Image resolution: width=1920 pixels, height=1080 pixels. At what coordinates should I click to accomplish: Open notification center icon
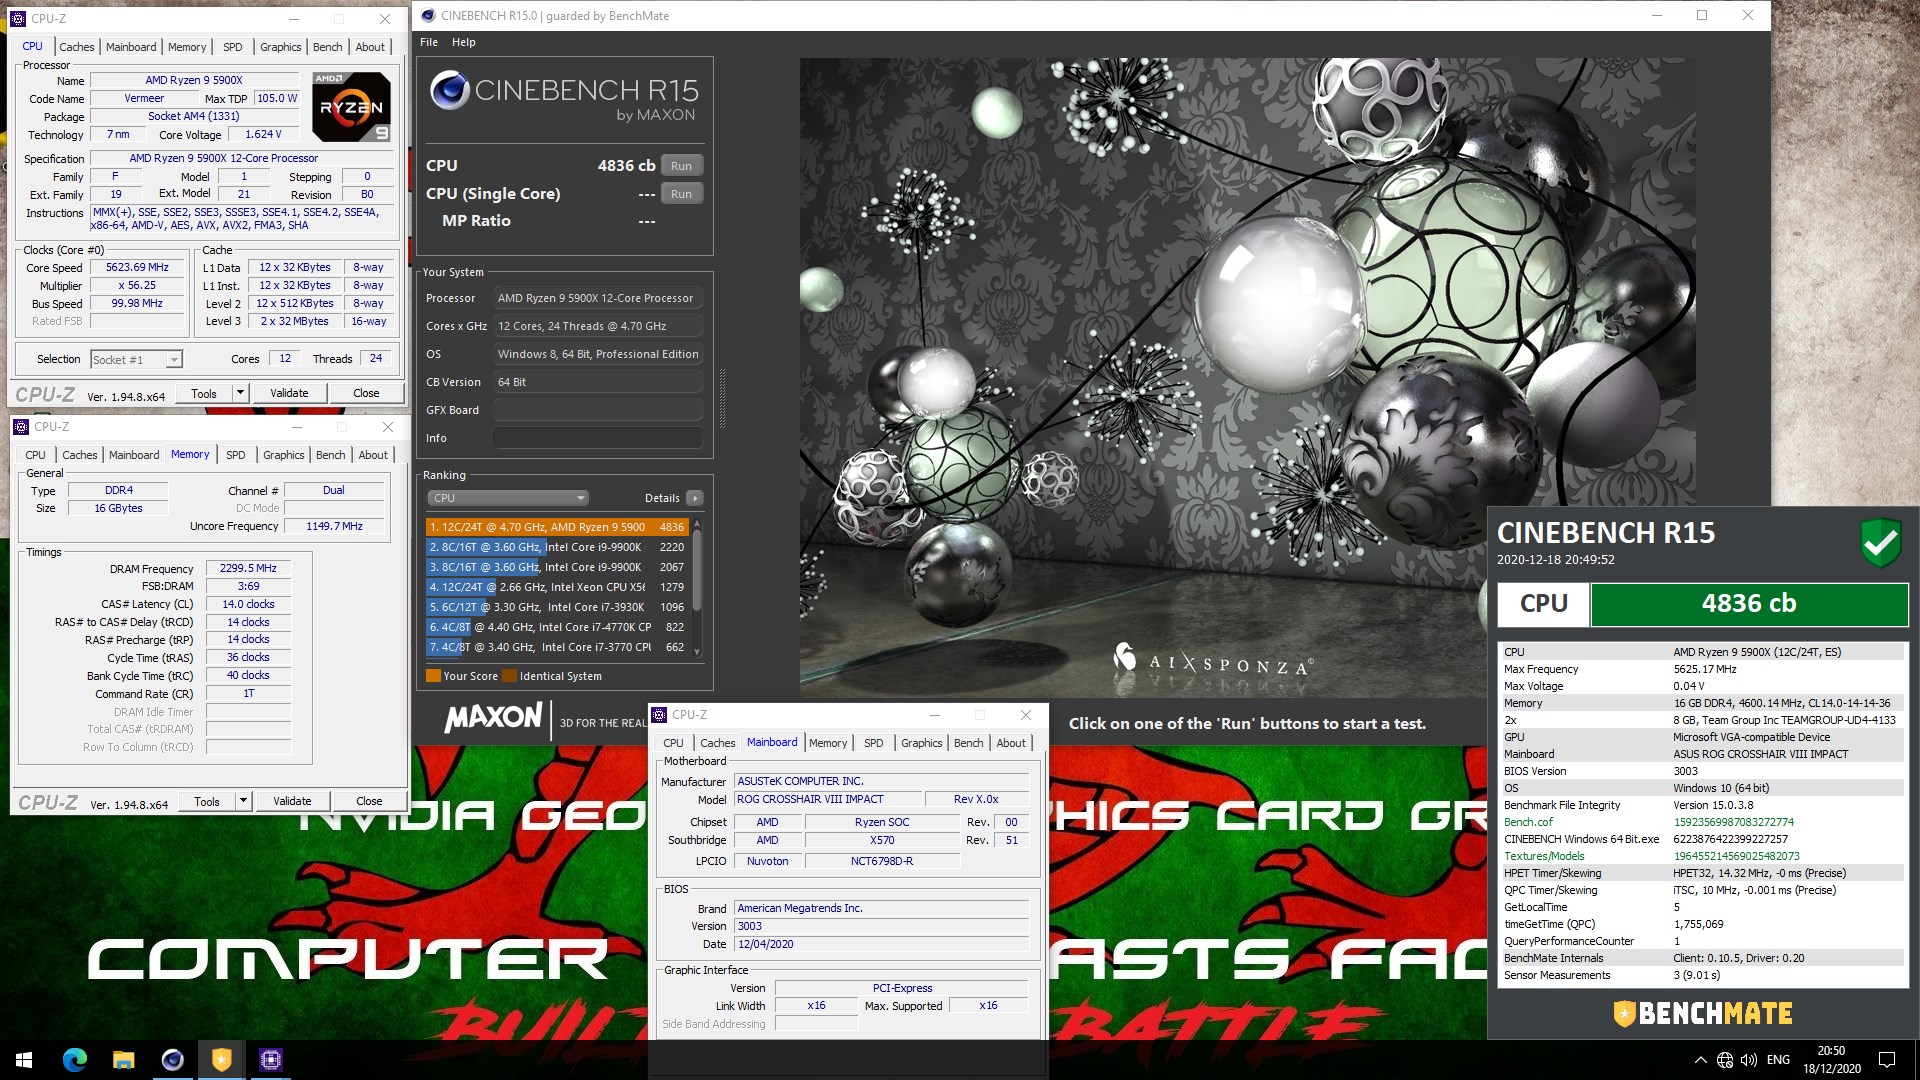pyautogui.click(x=1887, y=1060)
